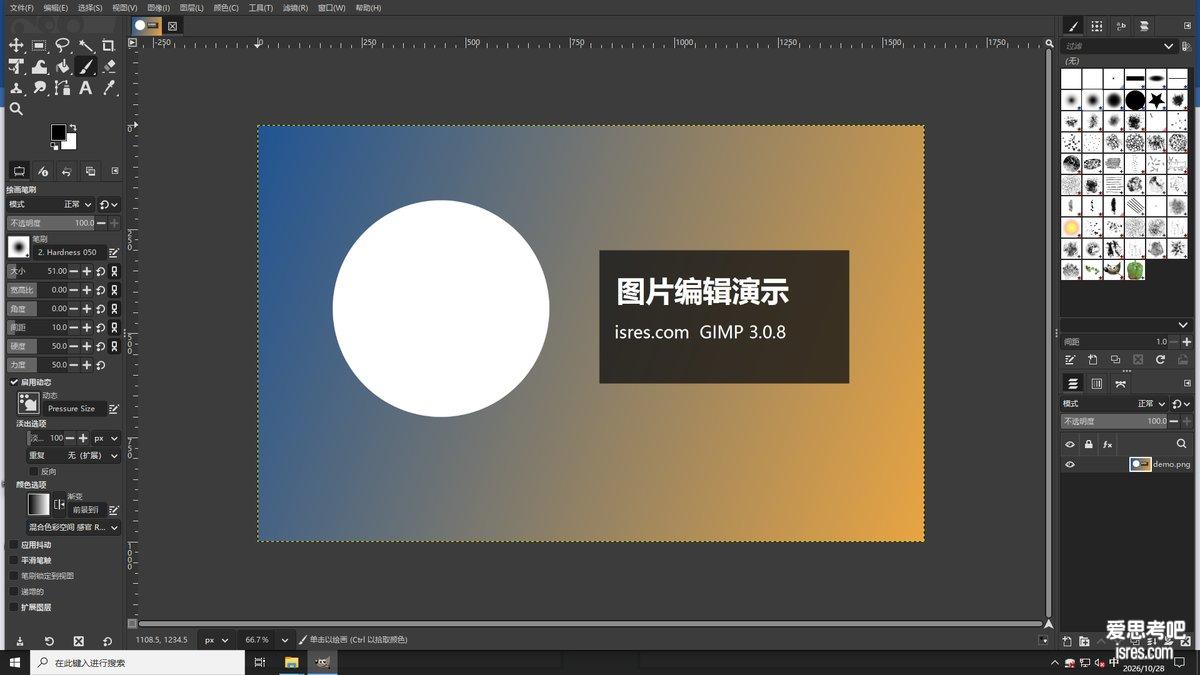This screenshot has height=675, width=1200.
Task: Open the Undo History tab icon
Action: tap(66, 171)
